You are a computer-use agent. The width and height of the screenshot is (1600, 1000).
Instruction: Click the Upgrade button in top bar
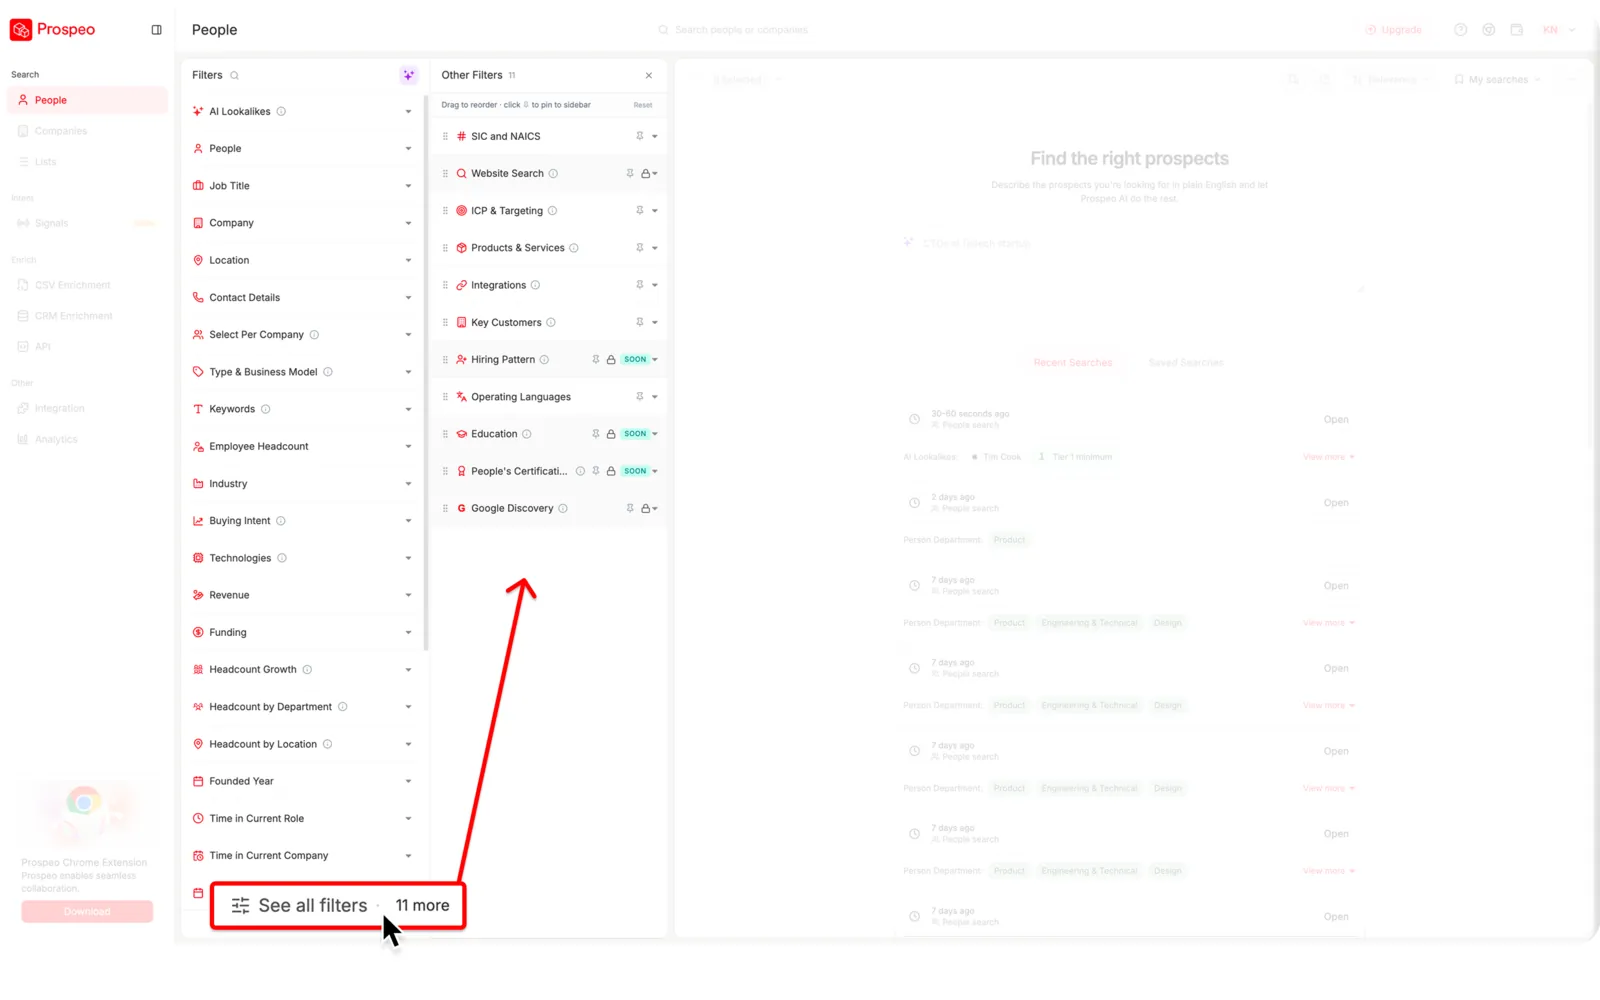click(1394, 30)
